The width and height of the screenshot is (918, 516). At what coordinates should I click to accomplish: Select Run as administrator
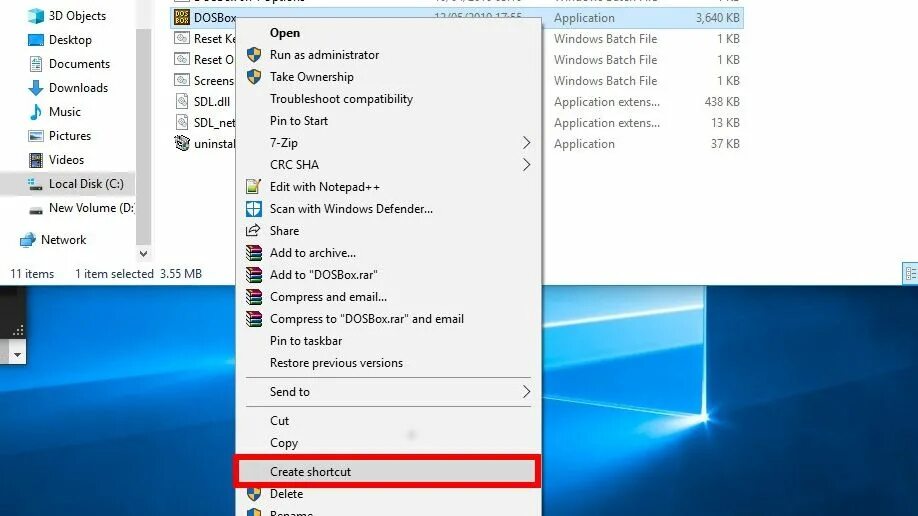(x=324, y=55)
